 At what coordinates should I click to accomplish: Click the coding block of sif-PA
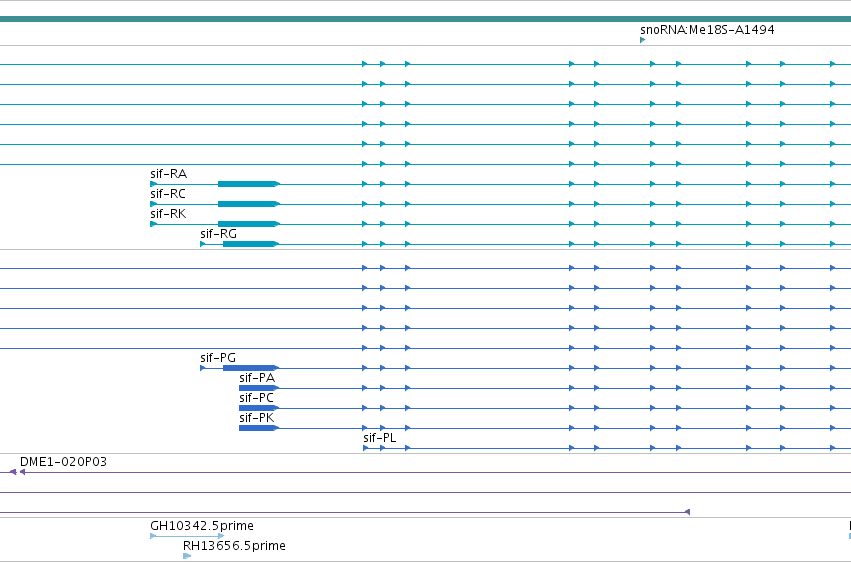(258, 388)
